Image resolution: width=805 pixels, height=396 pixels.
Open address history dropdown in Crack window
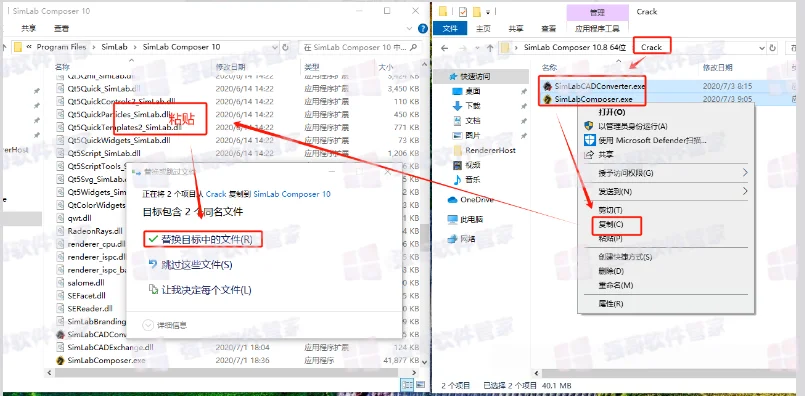(762, 47)
